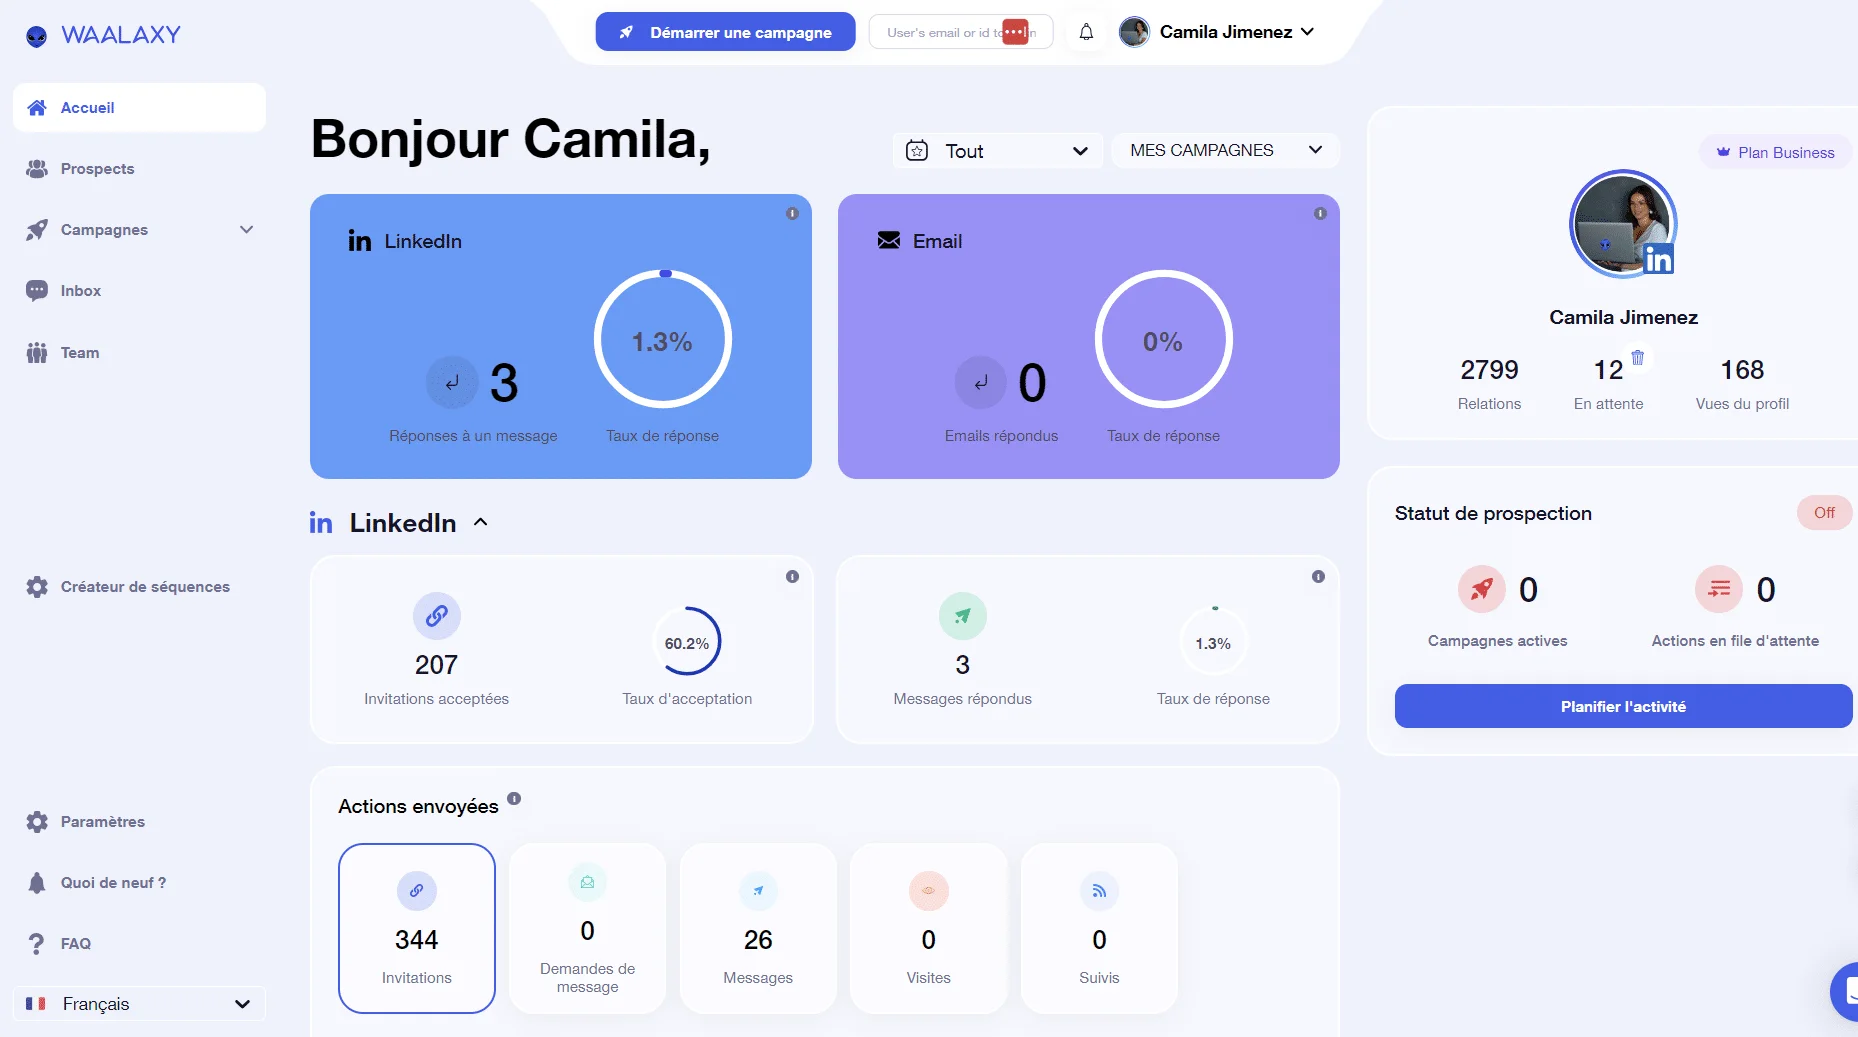The image size is (1858, 1037).
Task: Open the MES CAMPAGNES dropdown
Action: click(x=1225, y=150)
